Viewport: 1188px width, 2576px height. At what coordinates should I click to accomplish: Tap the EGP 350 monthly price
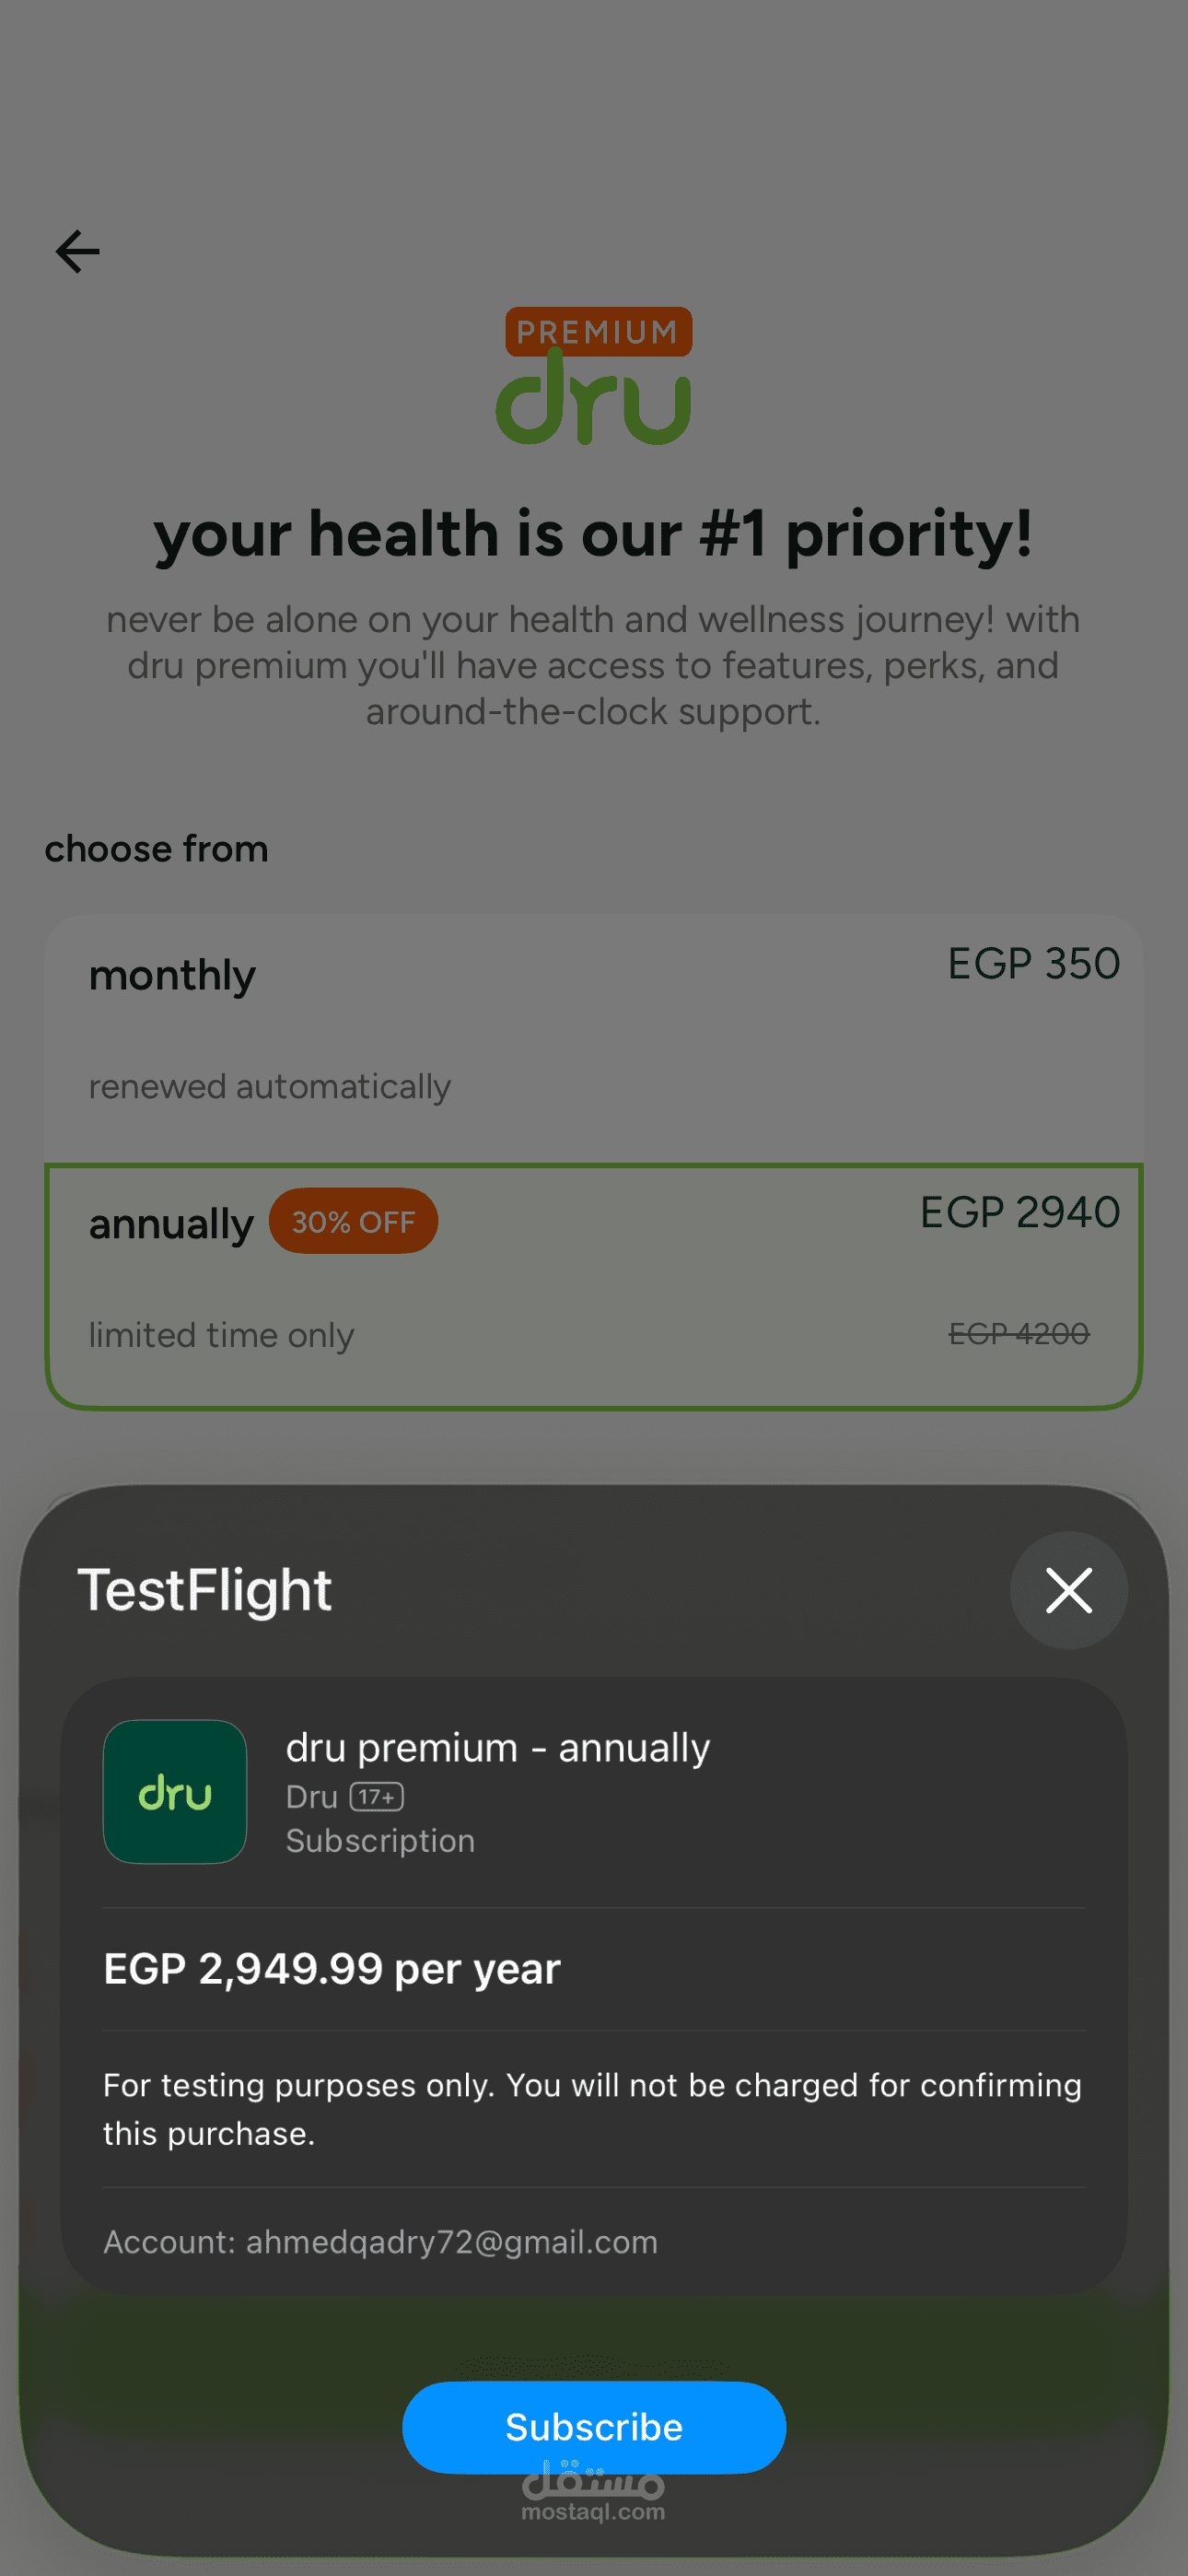tap(1033, 964)
